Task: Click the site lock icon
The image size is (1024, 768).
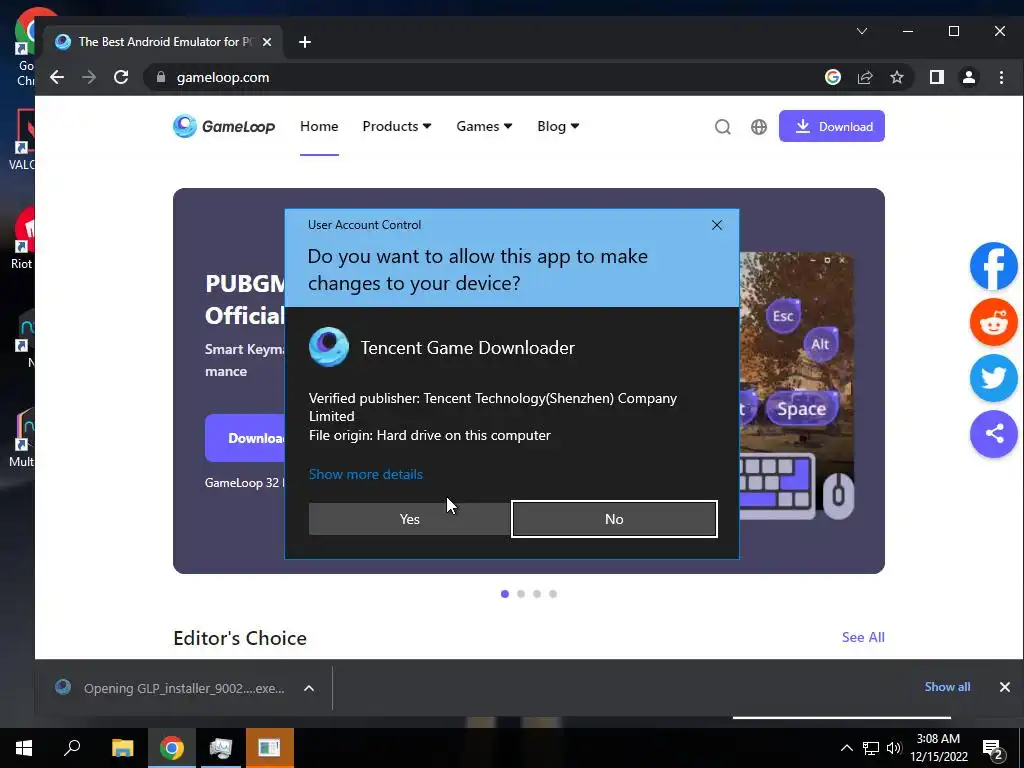Action: (x=161, y=77)
